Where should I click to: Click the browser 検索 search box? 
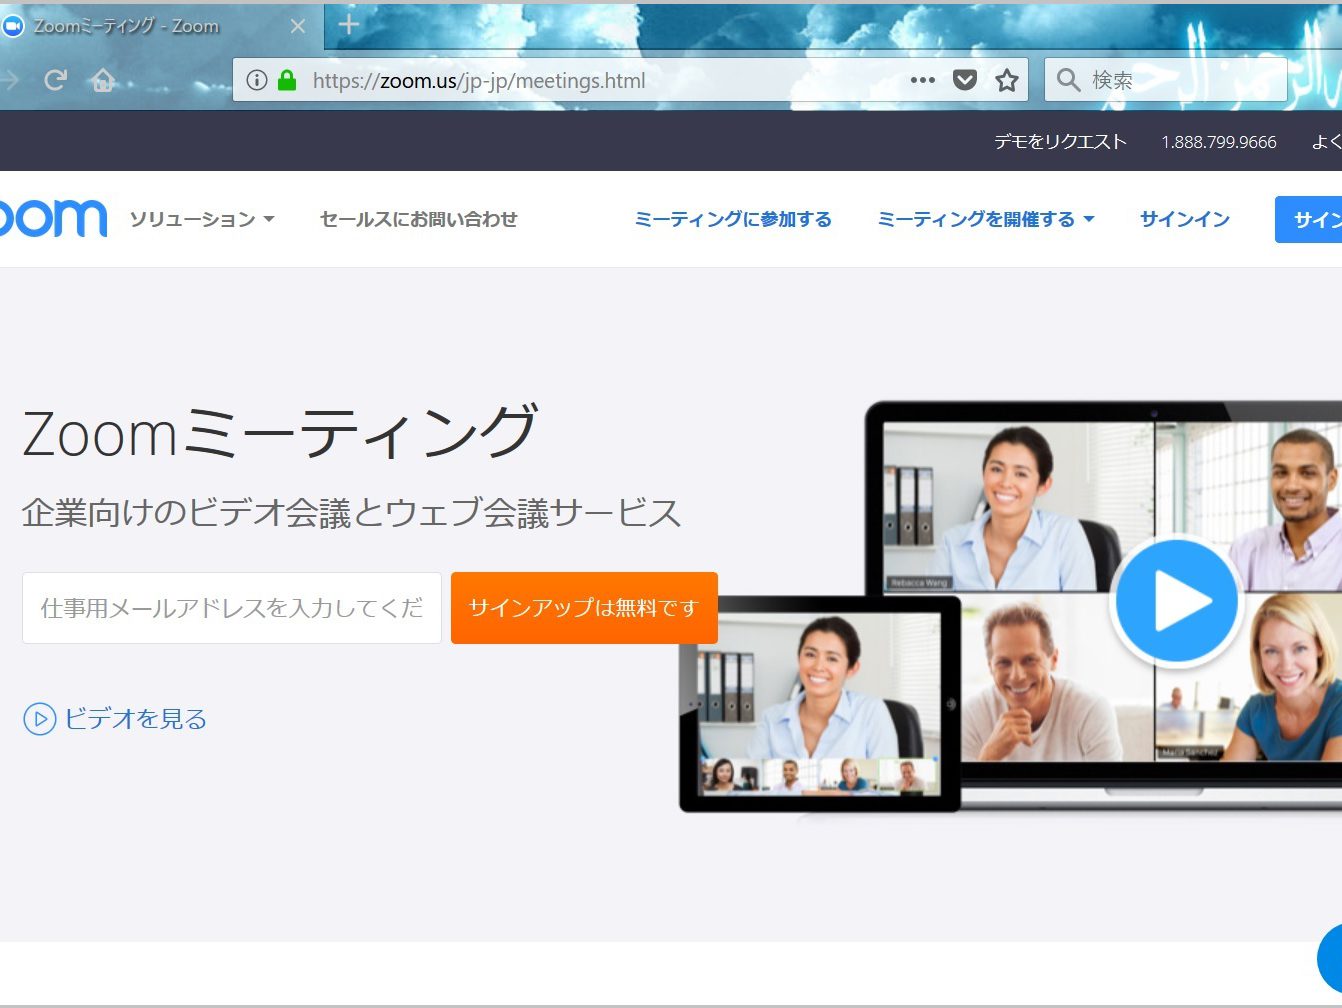click(1166, 80)
